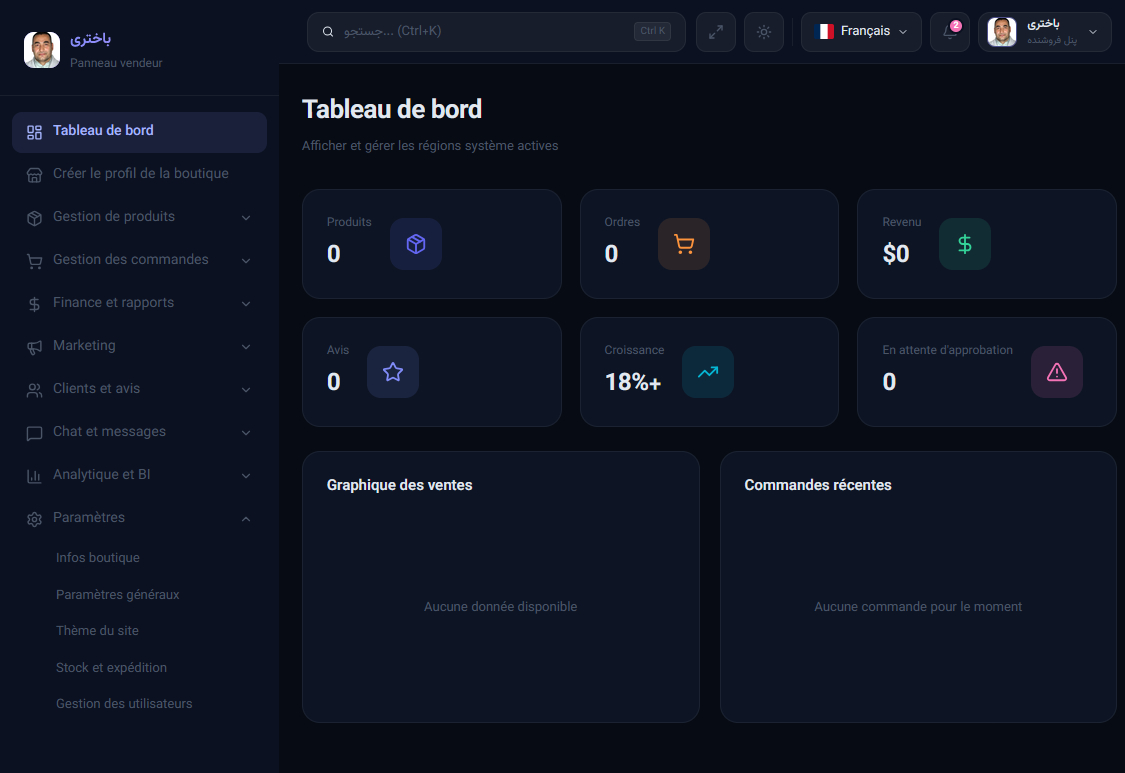Click the Produits box icon
The image size is (1125, 773).
click(416, 244)
